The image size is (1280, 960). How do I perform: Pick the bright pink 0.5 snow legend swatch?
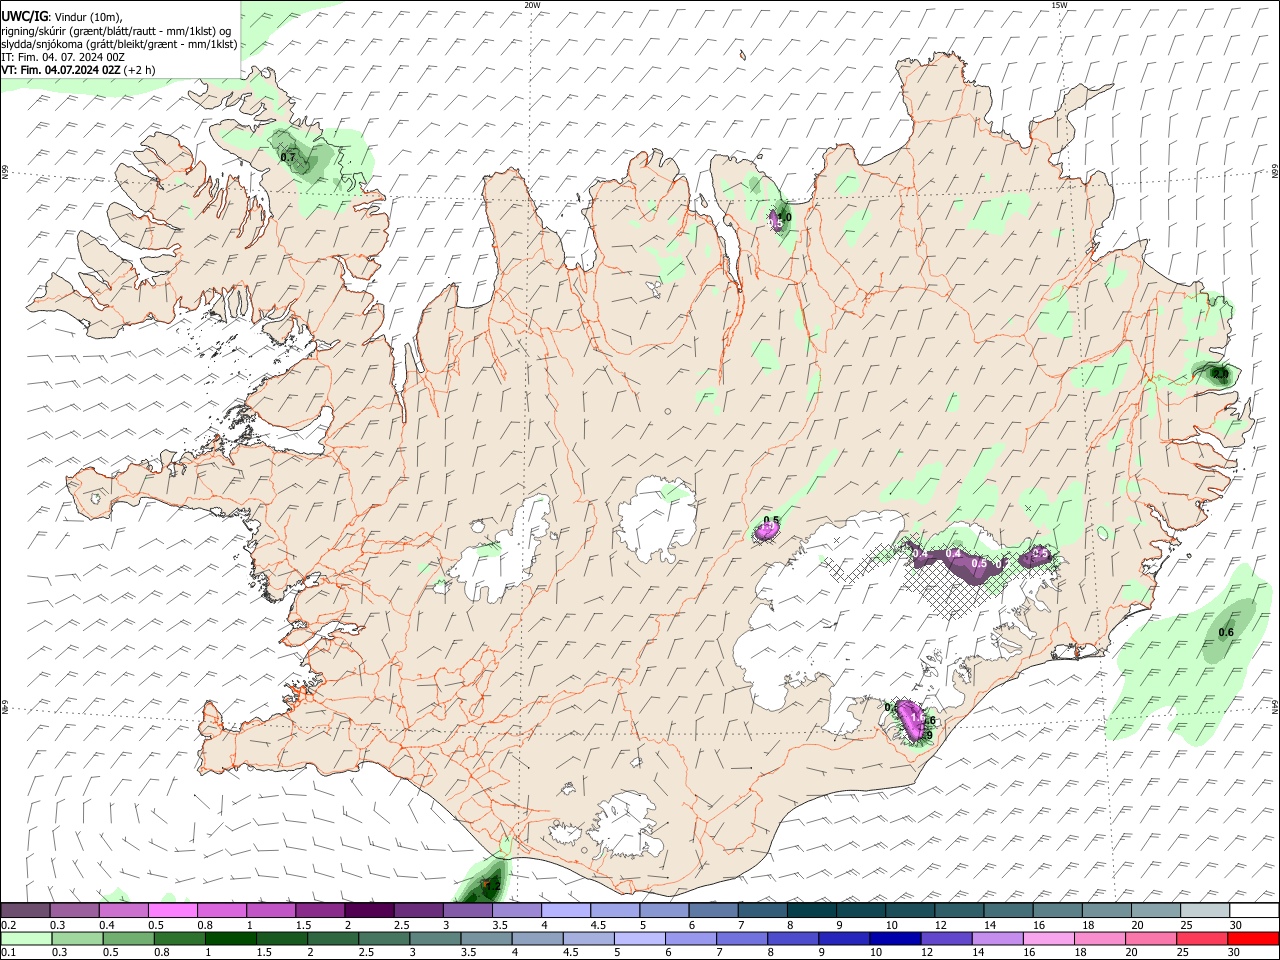pos(173,910)
